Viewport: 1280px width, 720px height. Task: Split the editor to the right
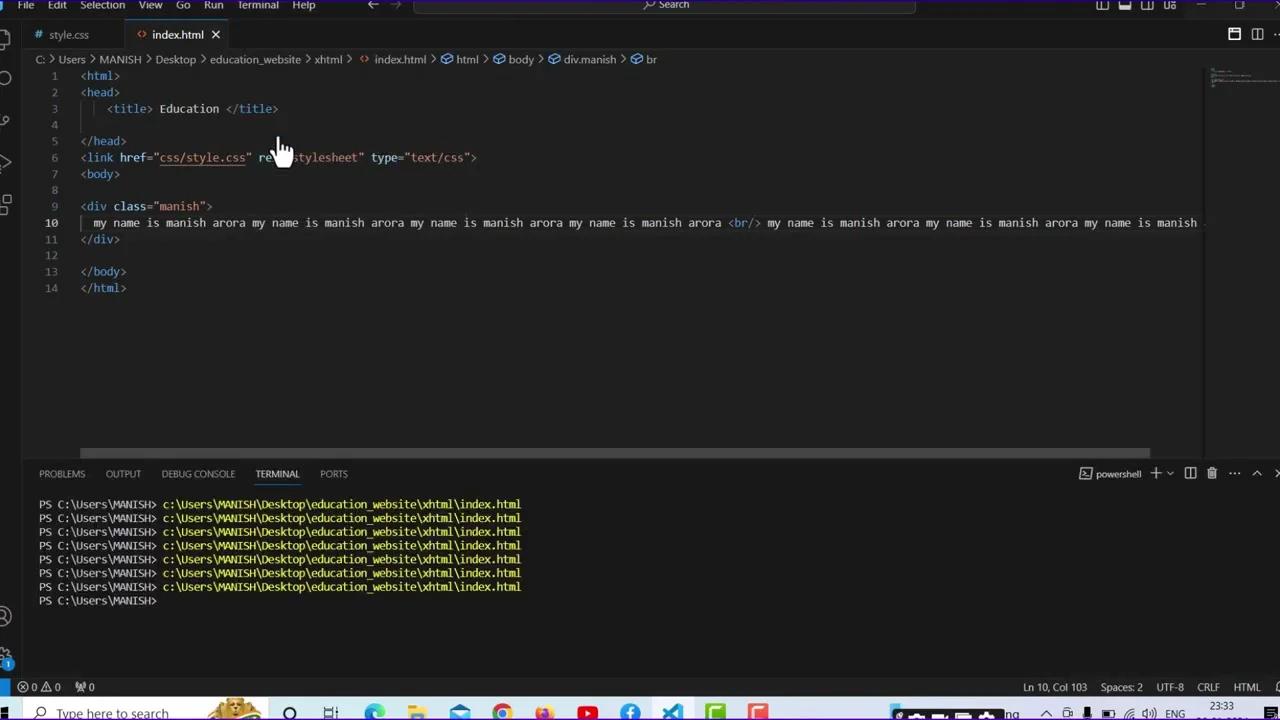(1256, 34)
